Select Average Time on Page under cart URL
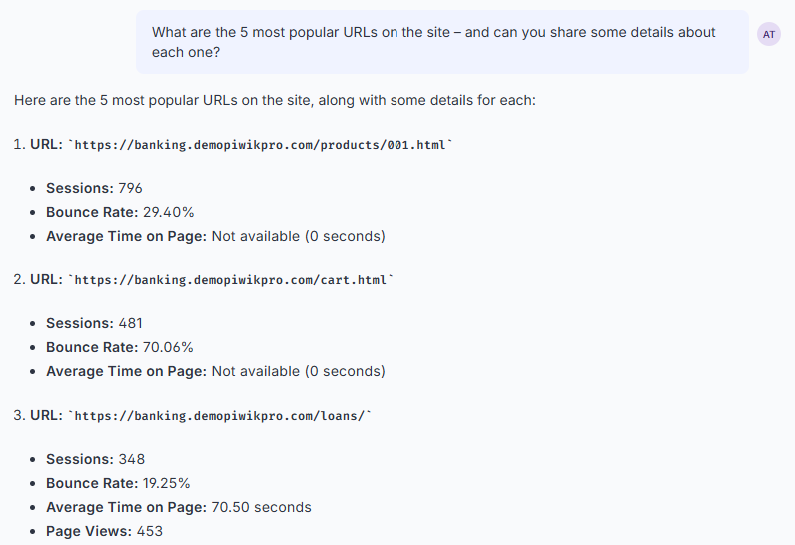 click(x=216, y=371)
